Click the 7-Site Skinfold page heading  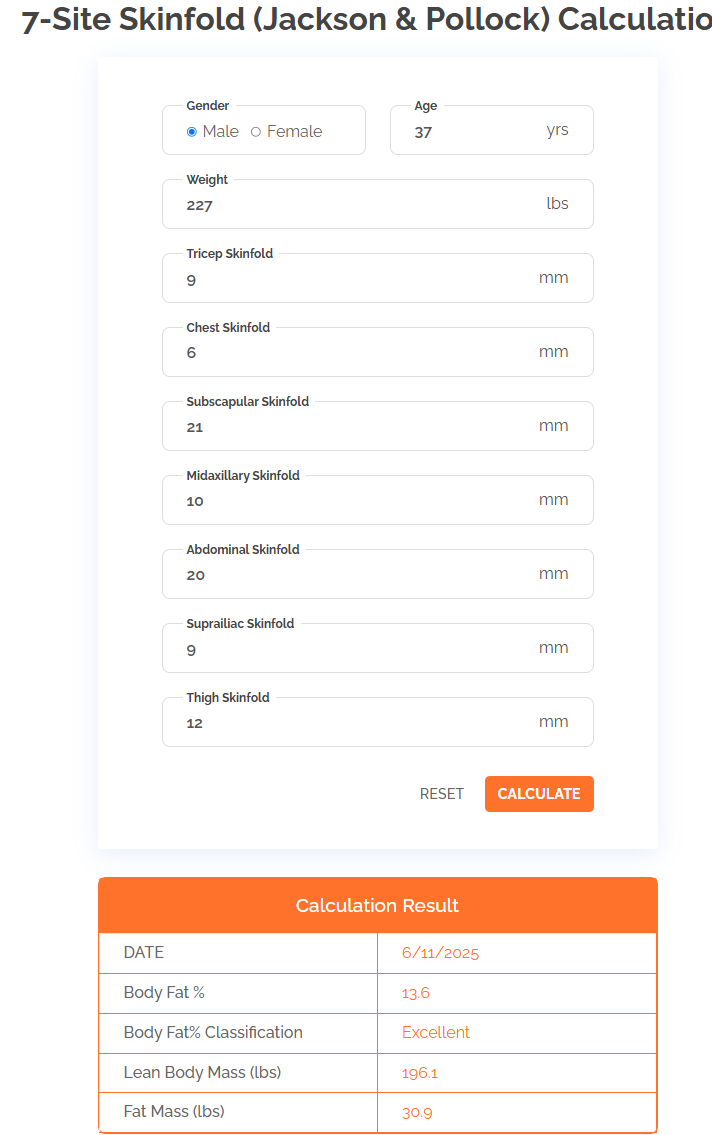pyautogui.click(x=367, y=19)
